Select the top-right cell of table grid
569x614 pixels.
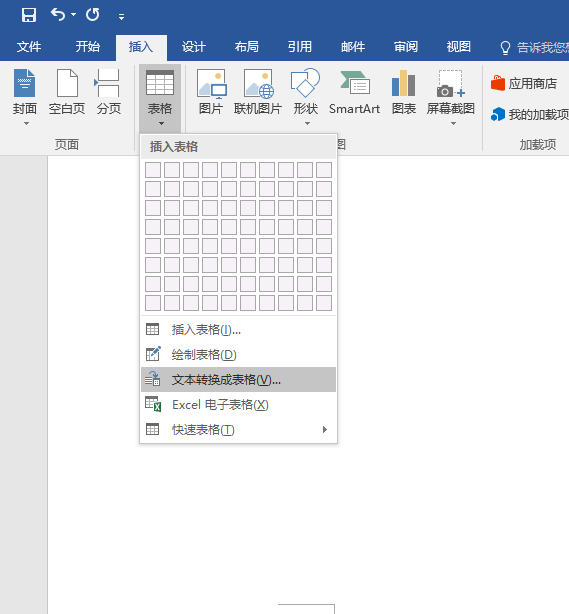324,170
